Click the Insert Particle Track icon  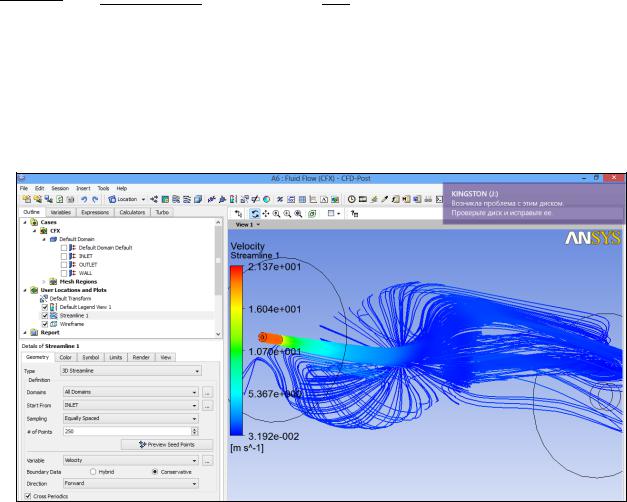187,199
